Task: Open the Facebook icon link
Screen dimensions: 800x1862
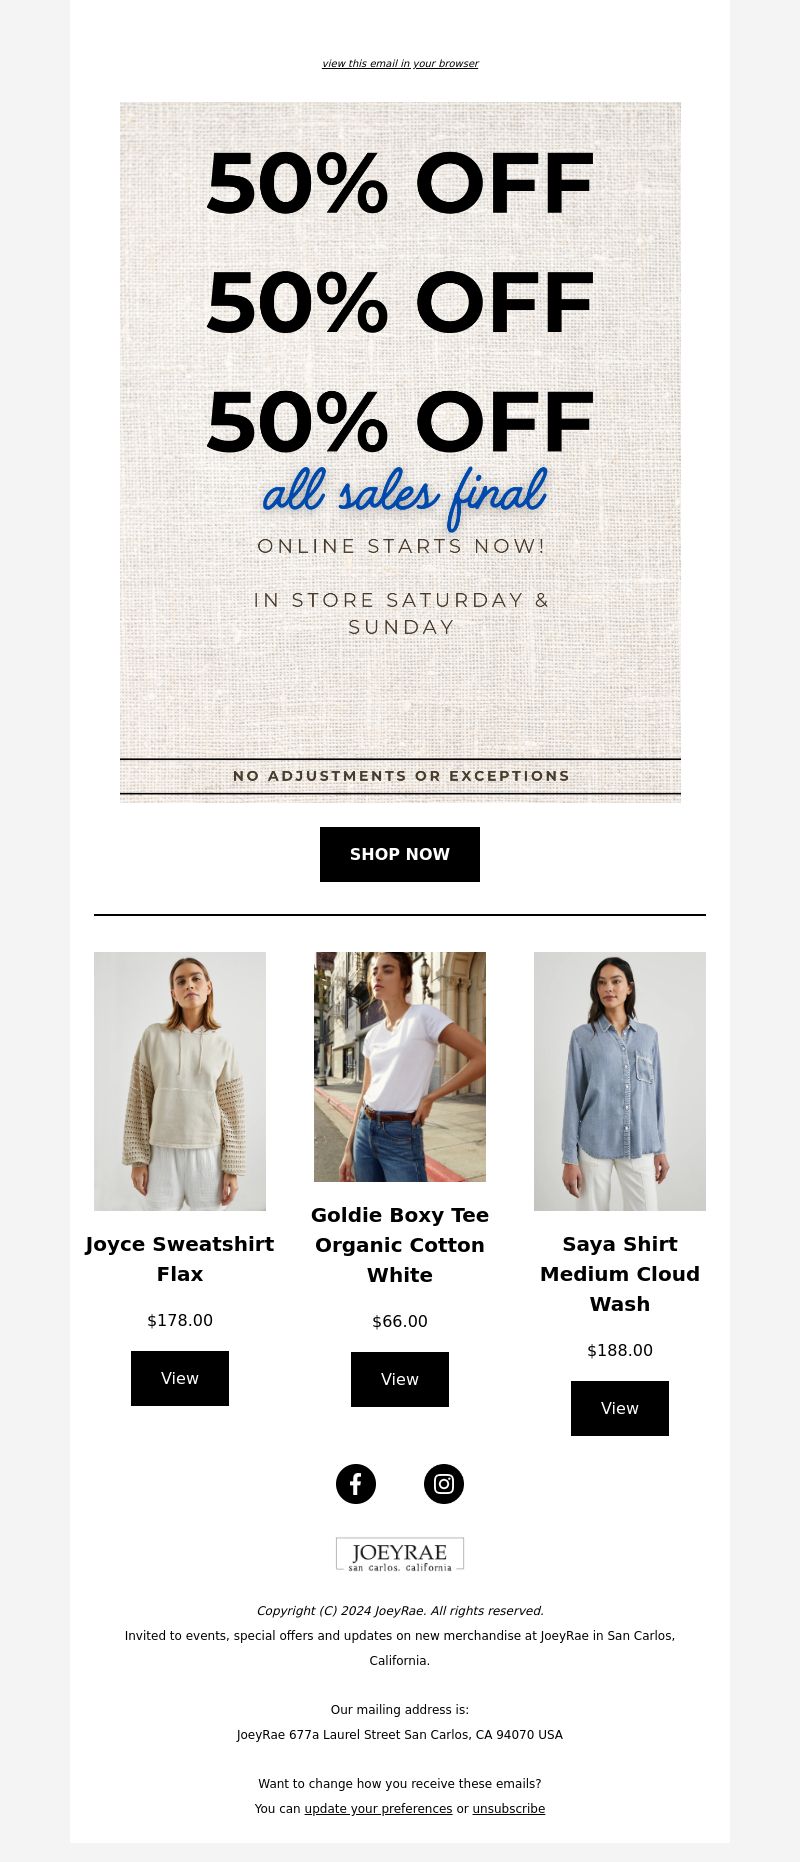Action: [356, 1484]
